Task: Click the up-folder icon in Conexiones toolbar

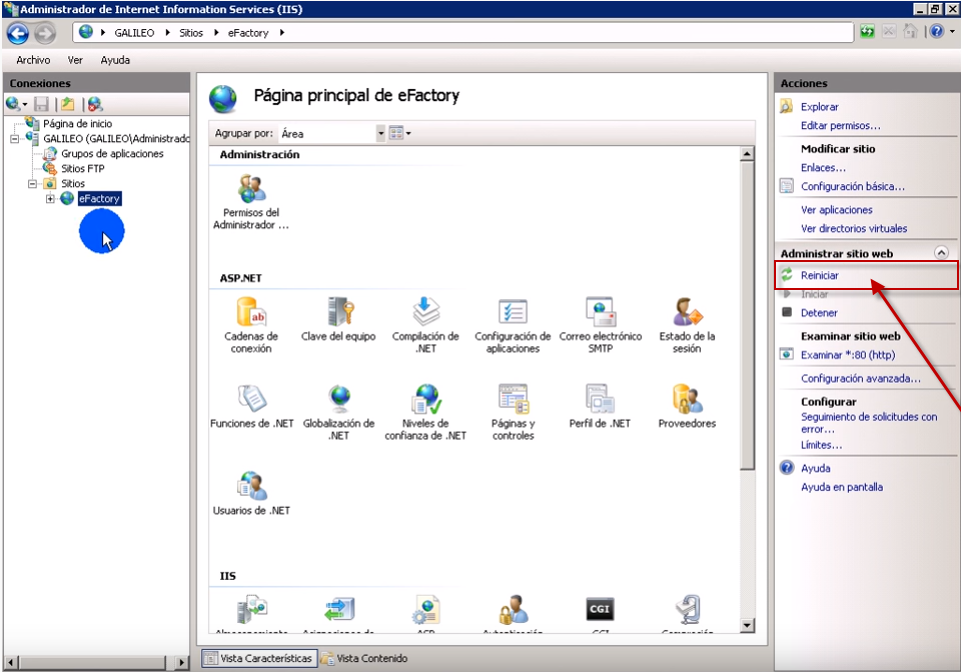Action: [x=67, y=104]
